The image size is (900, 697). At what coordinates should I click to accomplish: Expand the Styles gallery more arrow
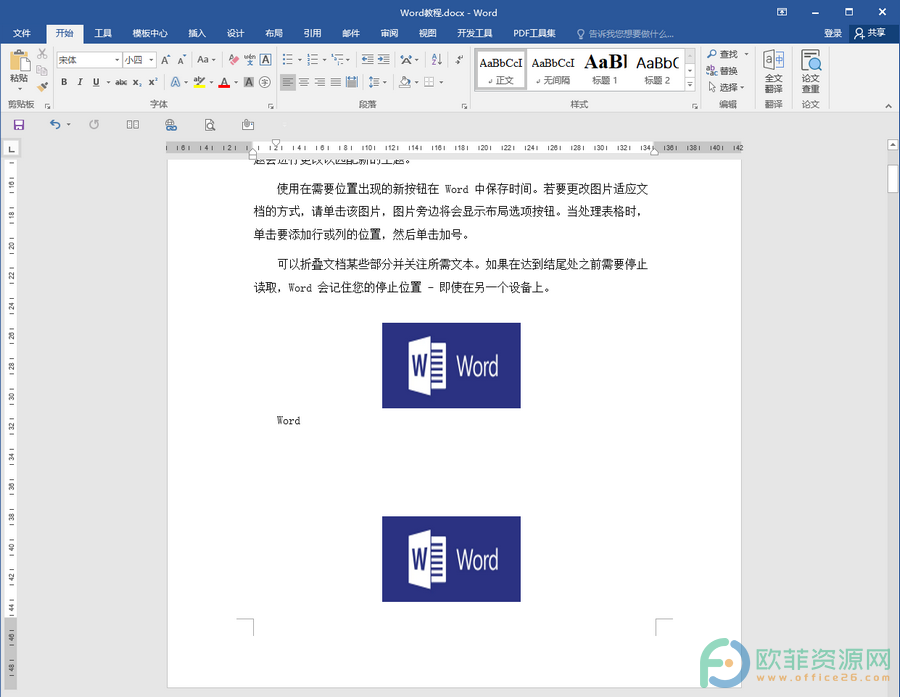click(x=690, y=85)
